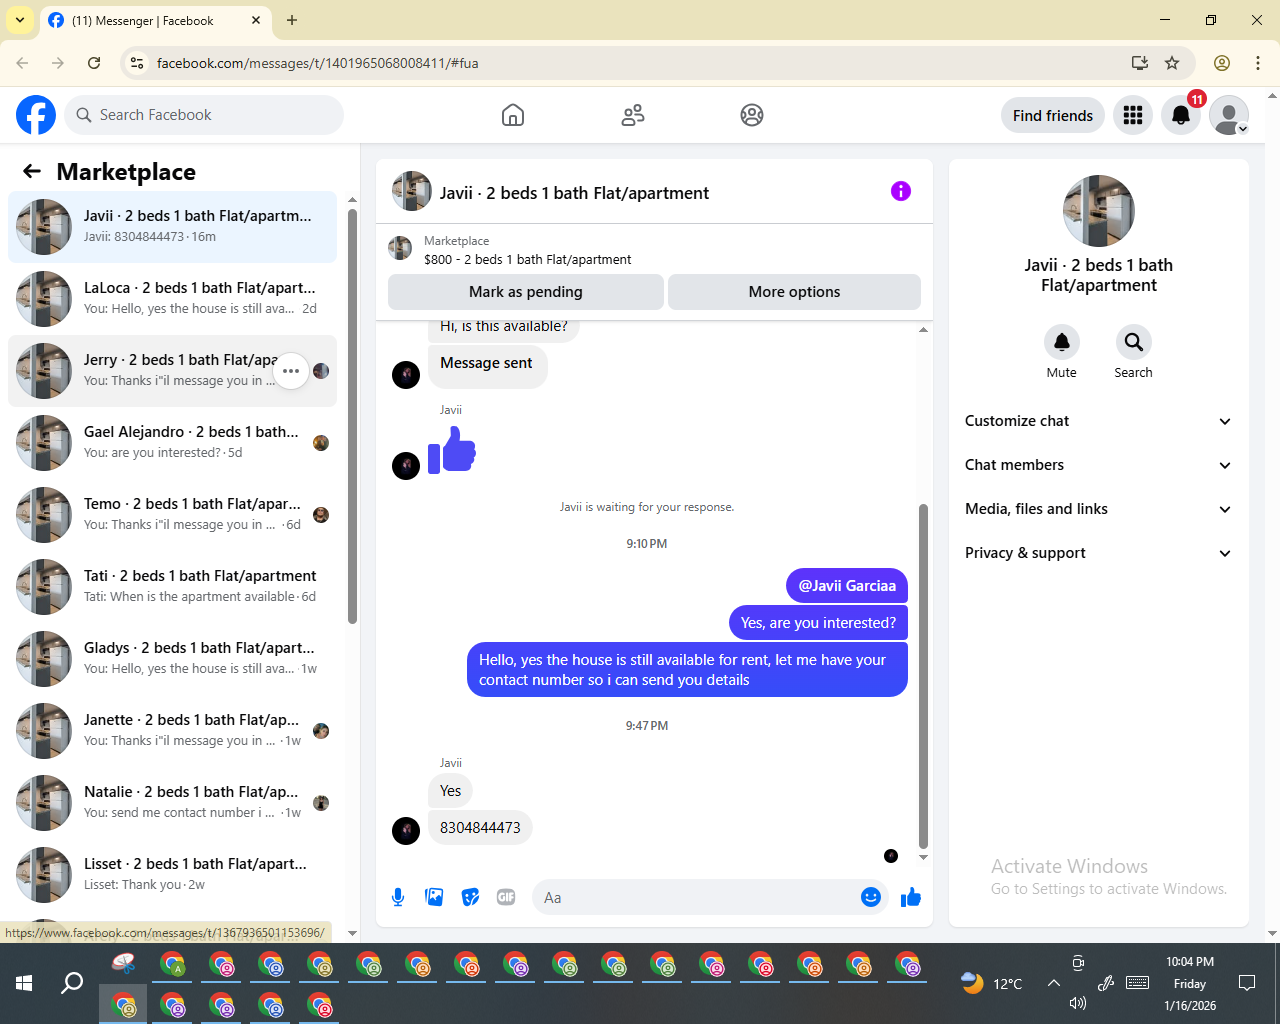
Task: Click the large listing photo in right panel
Action: click(1099, 211)
